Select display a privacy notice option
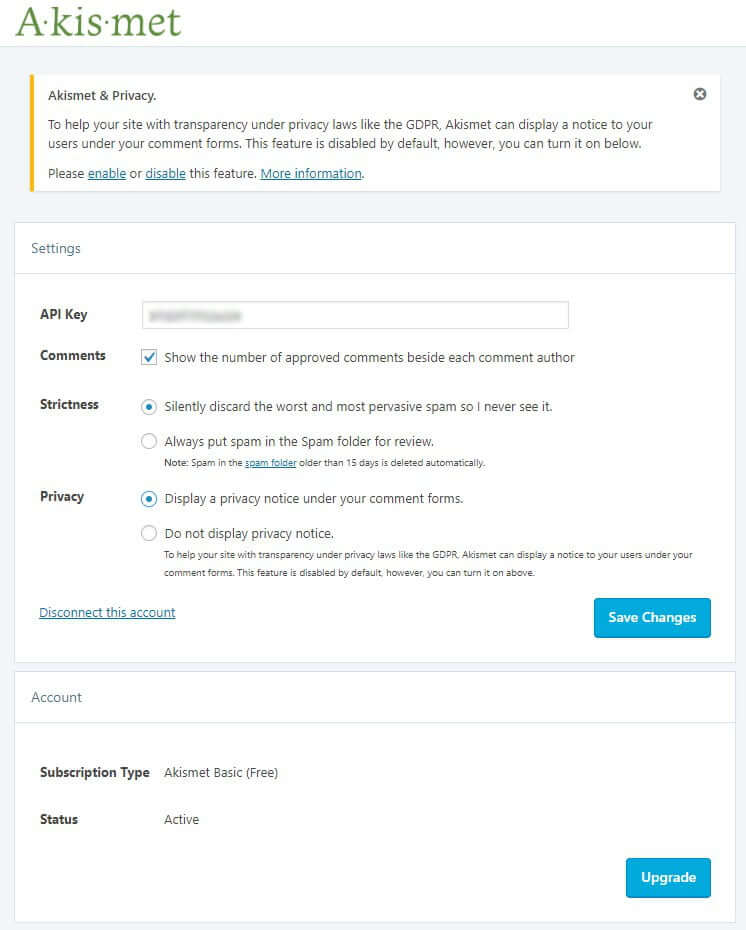The height and width of the screenshot is (930, 746). pos(149,499)
